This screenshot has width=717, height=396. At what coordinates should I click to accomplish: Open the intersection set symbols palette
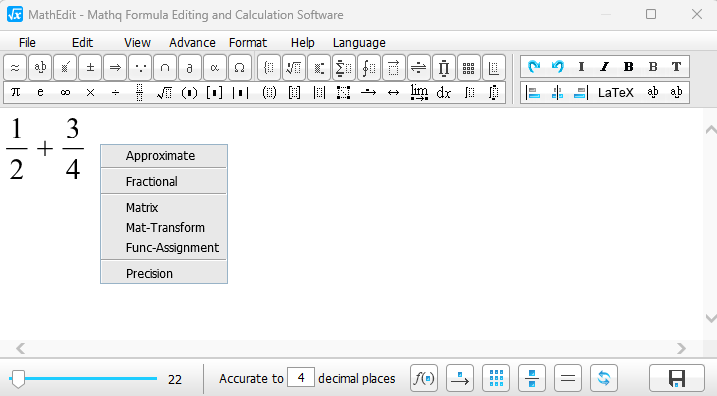(165, 68)
